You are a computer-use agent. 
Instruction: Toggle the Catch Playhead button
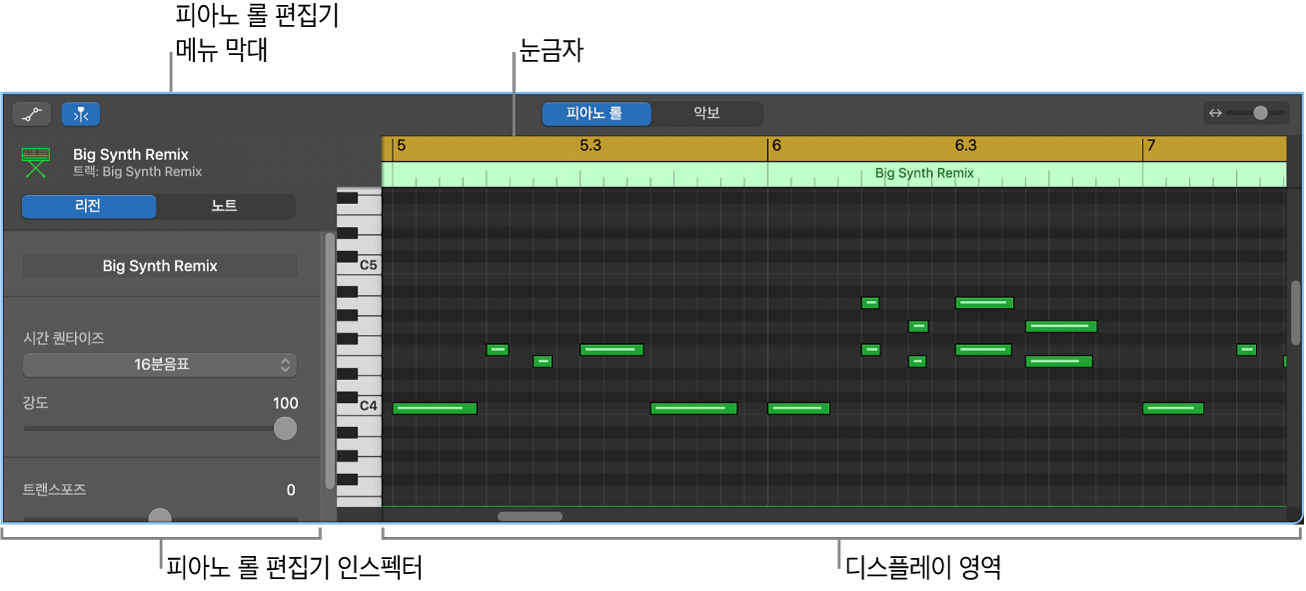tap(80, 114)
